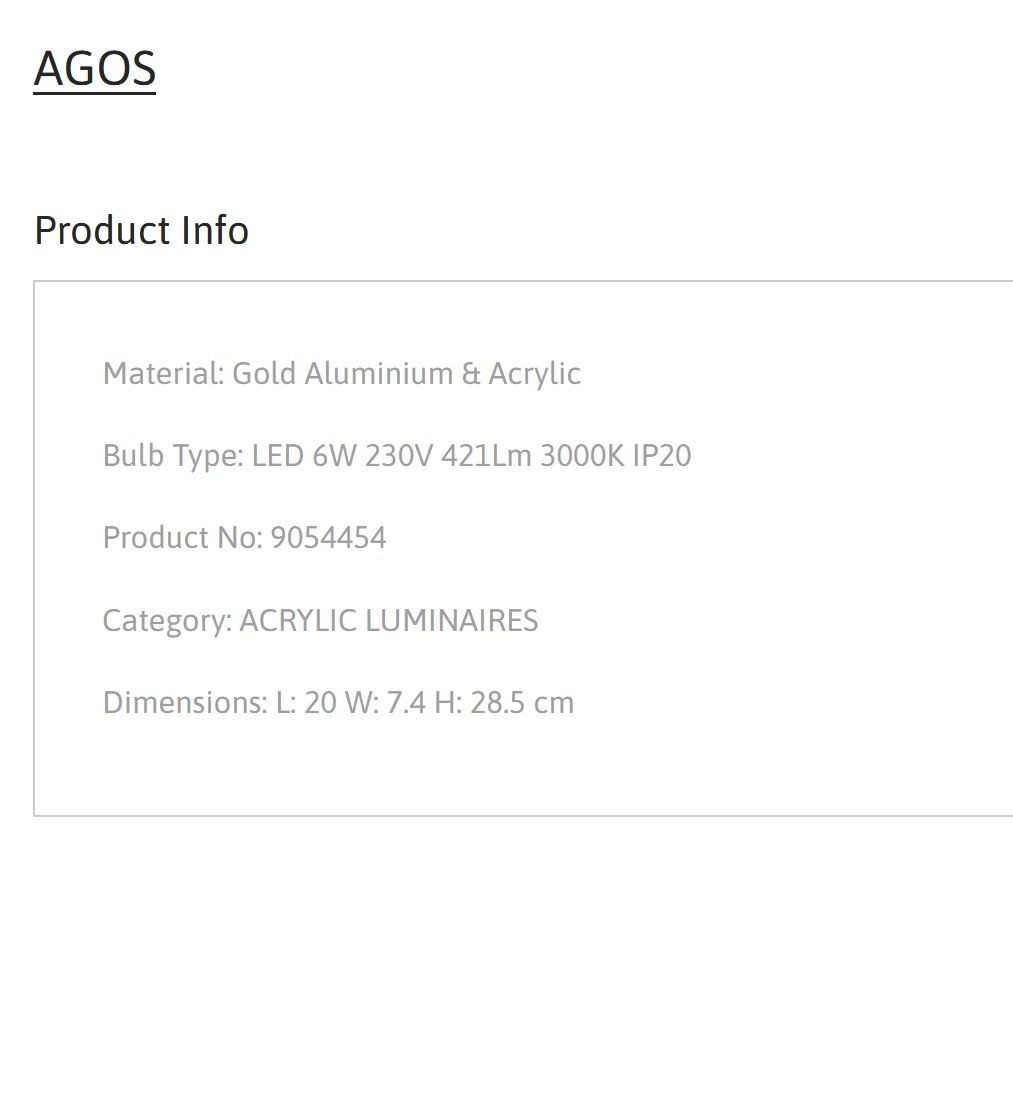Viewport: 1013px width, 1108px height.
Task: Click the Material: label text
Action: click(x=163, y=373)
